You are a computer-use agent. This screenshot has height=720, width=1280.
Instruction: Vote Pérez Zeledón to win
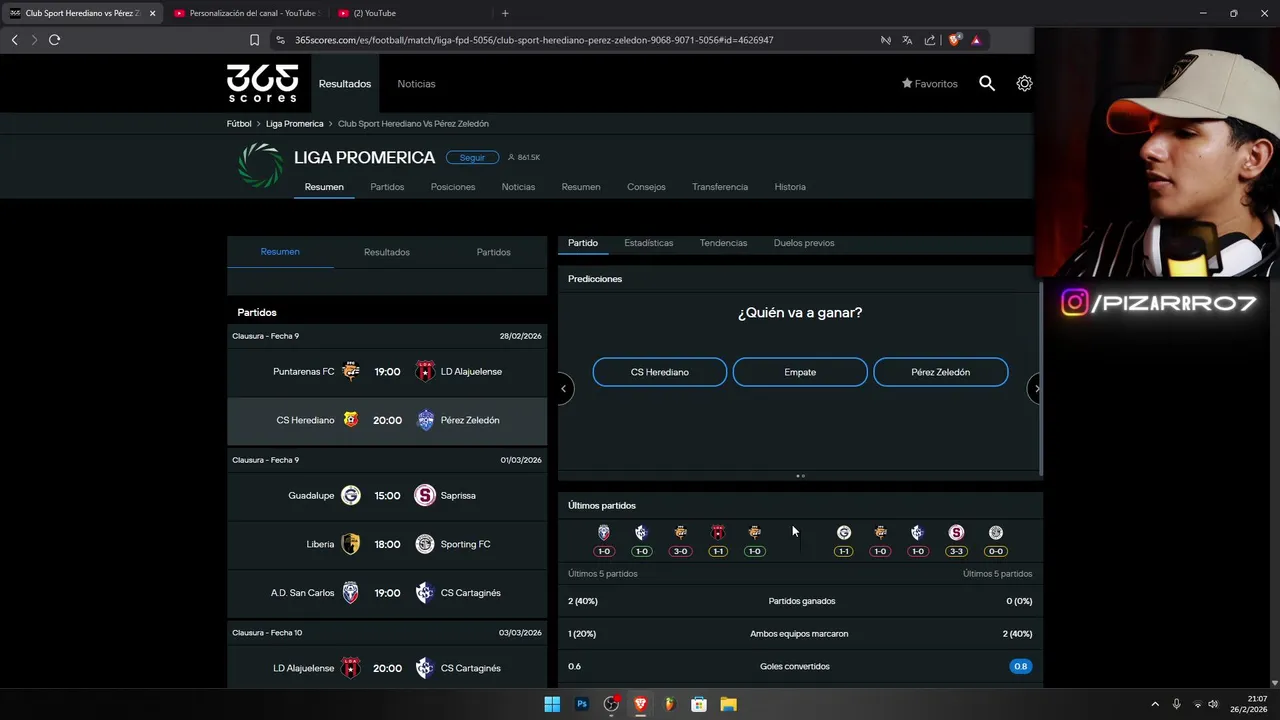[x=941, y=372]
